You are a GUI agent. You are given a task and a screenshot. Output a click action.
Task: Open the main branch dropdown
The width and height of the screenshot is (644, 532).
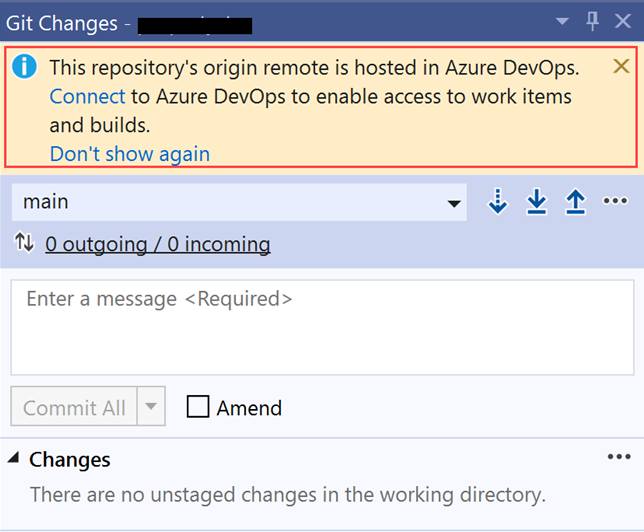click(x=239, y=202)
